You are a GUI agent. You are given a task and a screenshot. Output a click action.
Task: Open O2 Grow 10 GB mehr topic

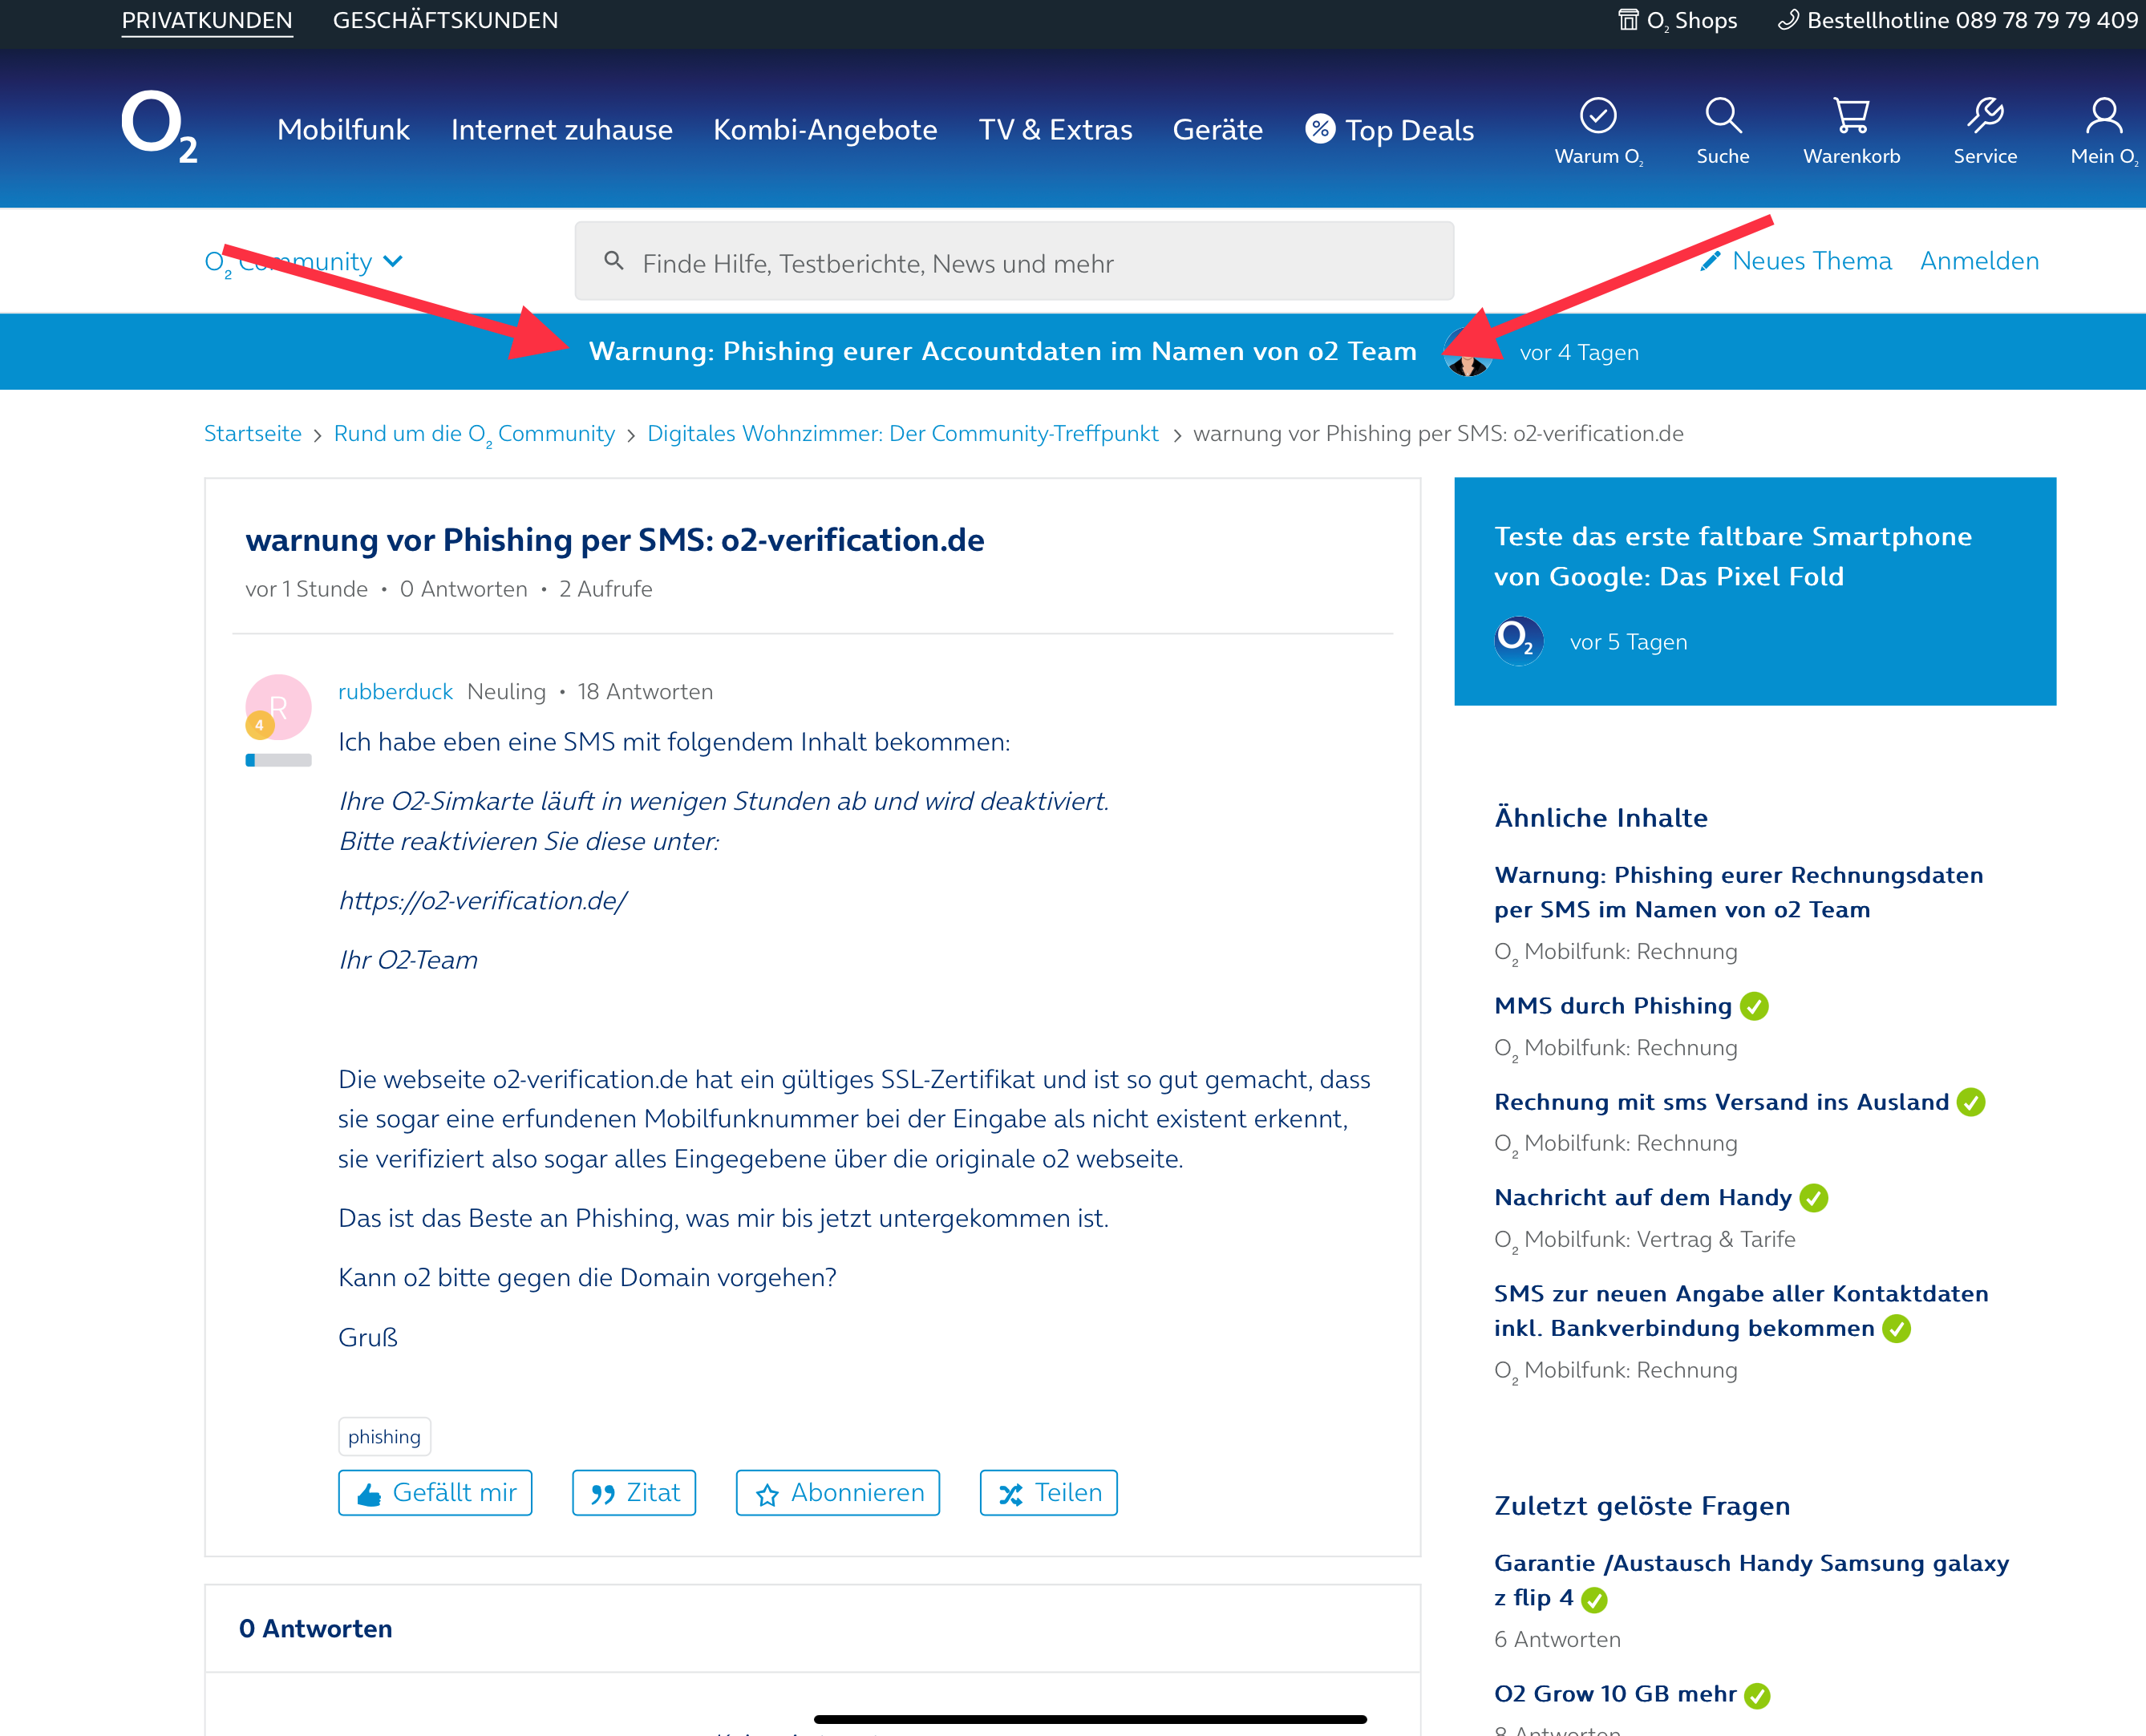(x=1615, y=1693)
